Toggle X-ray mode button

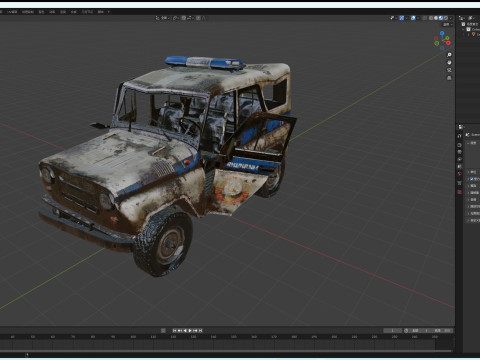click(x=424, y=18)
